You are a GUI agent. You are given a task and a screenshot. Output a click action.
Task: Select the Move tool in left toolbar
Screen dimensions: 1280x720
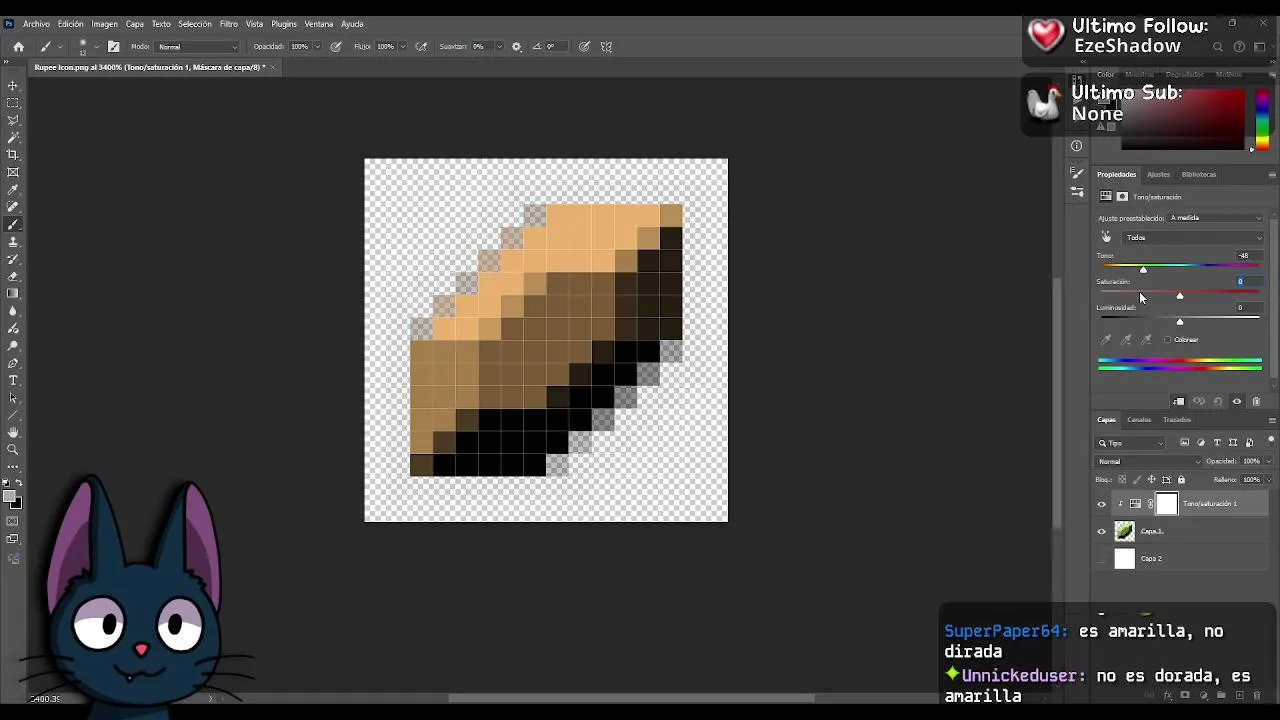pos(13,86)
